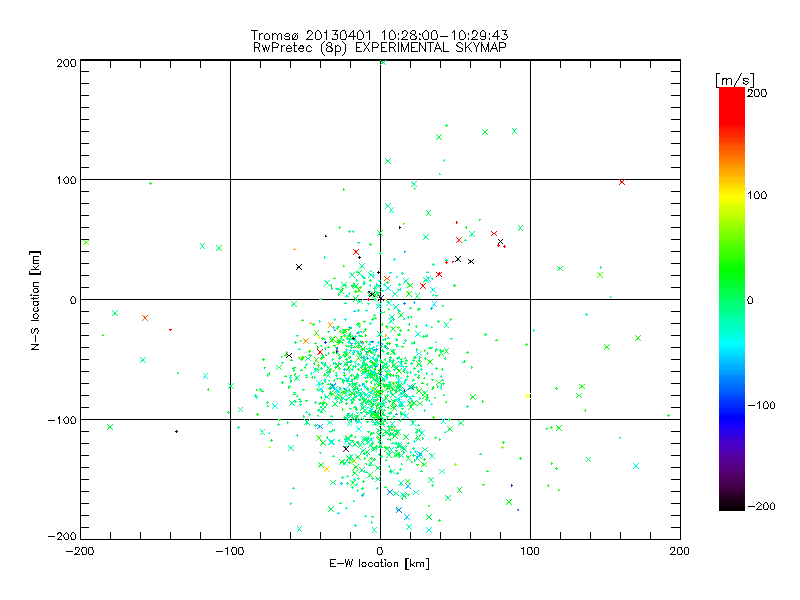This screenshot has width=800, height=600.
Task: Click the colorbar label '200'
Action: point(757,93)
